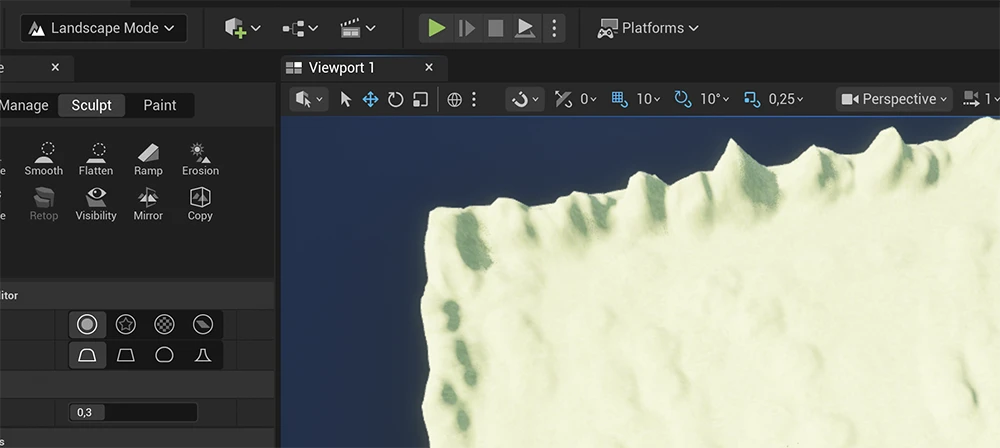Toggle scale snapping in the viewport

753,99
